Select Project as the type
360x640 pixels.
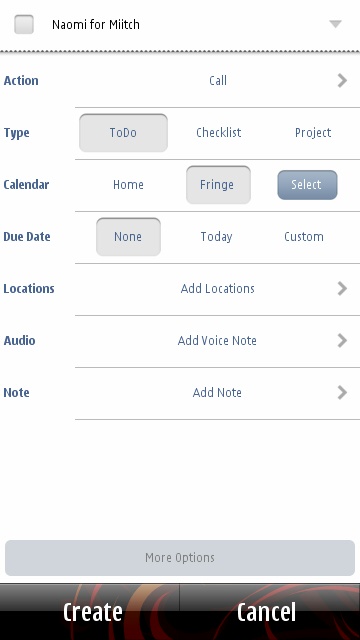(x=313, y=133)
